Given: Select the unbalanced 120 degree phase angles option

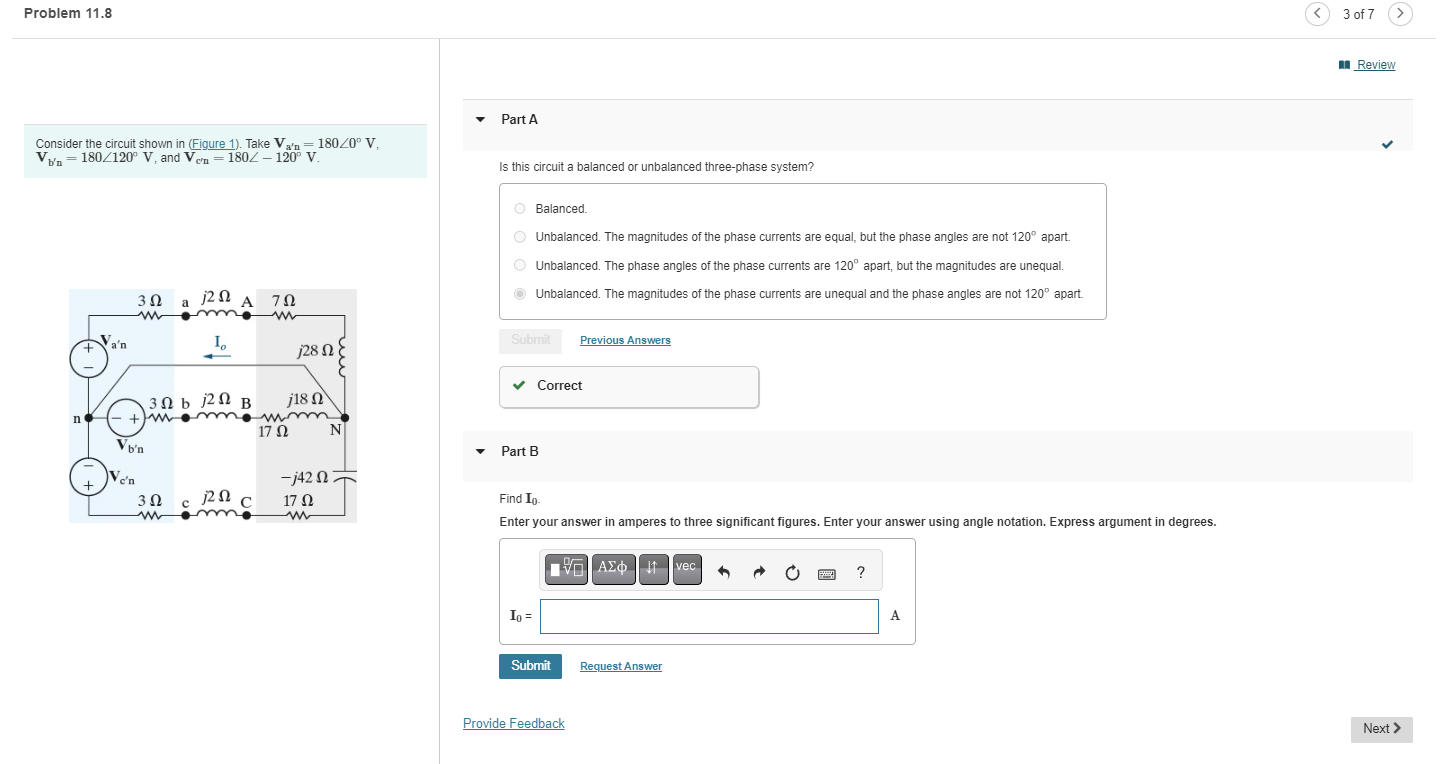Looking at the screenshot, I should click(x=520, y=264).
